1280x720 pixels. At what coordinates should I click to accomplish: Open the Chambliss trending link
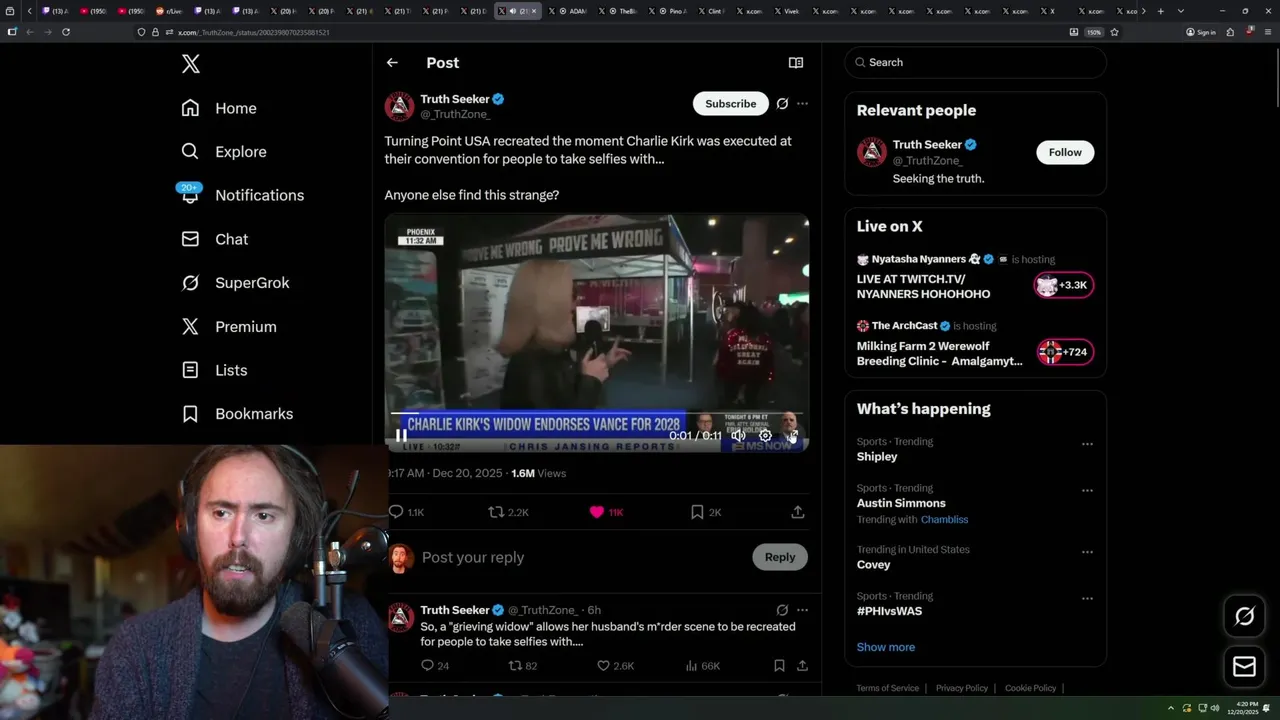(x=944, y=520)
